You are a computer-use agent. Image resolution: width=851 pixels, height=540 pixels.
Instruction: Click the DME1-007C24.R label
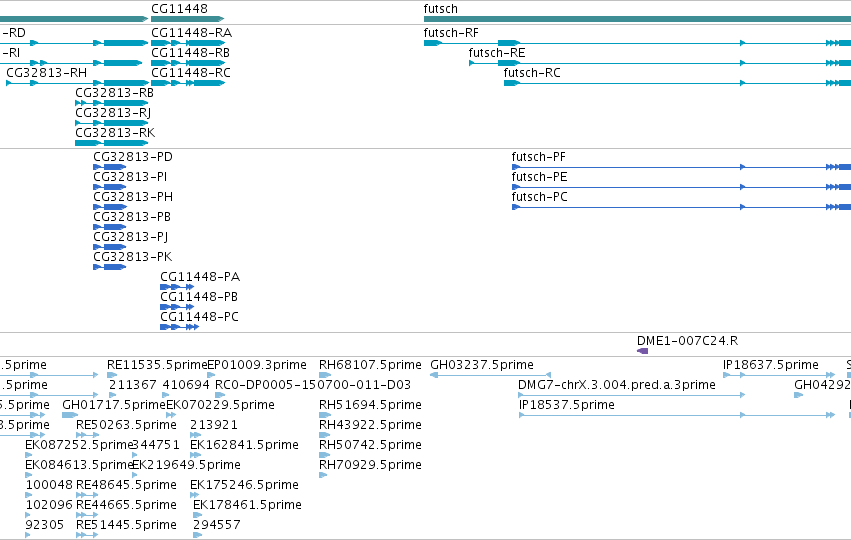coord(687,341)
